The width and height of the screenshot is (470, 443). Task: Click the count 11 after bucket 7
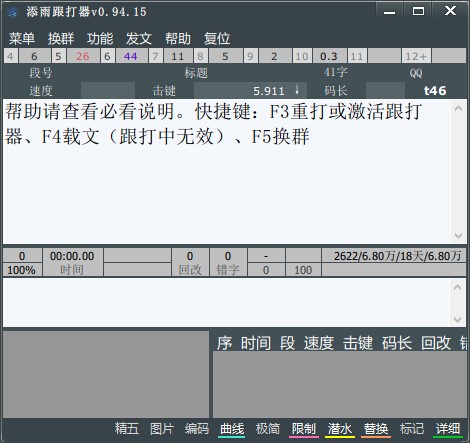178,56
